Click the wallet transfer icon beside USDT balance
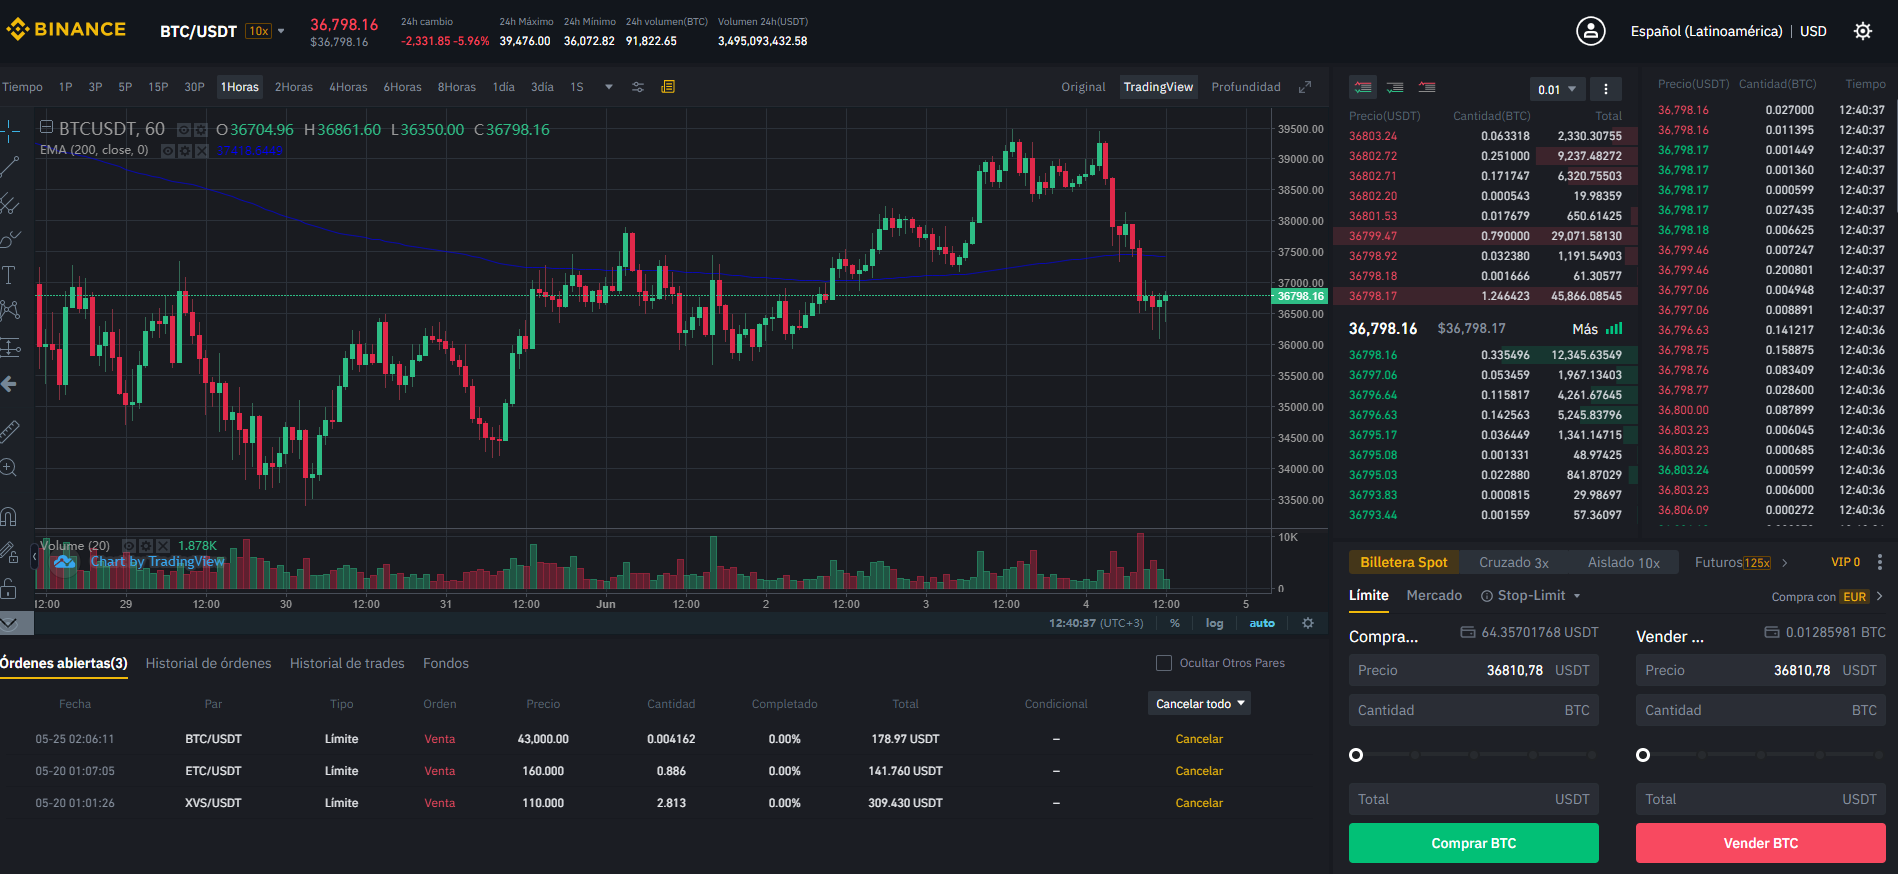This screenshot has height=874, width=1898. (x=1468, y=632)
